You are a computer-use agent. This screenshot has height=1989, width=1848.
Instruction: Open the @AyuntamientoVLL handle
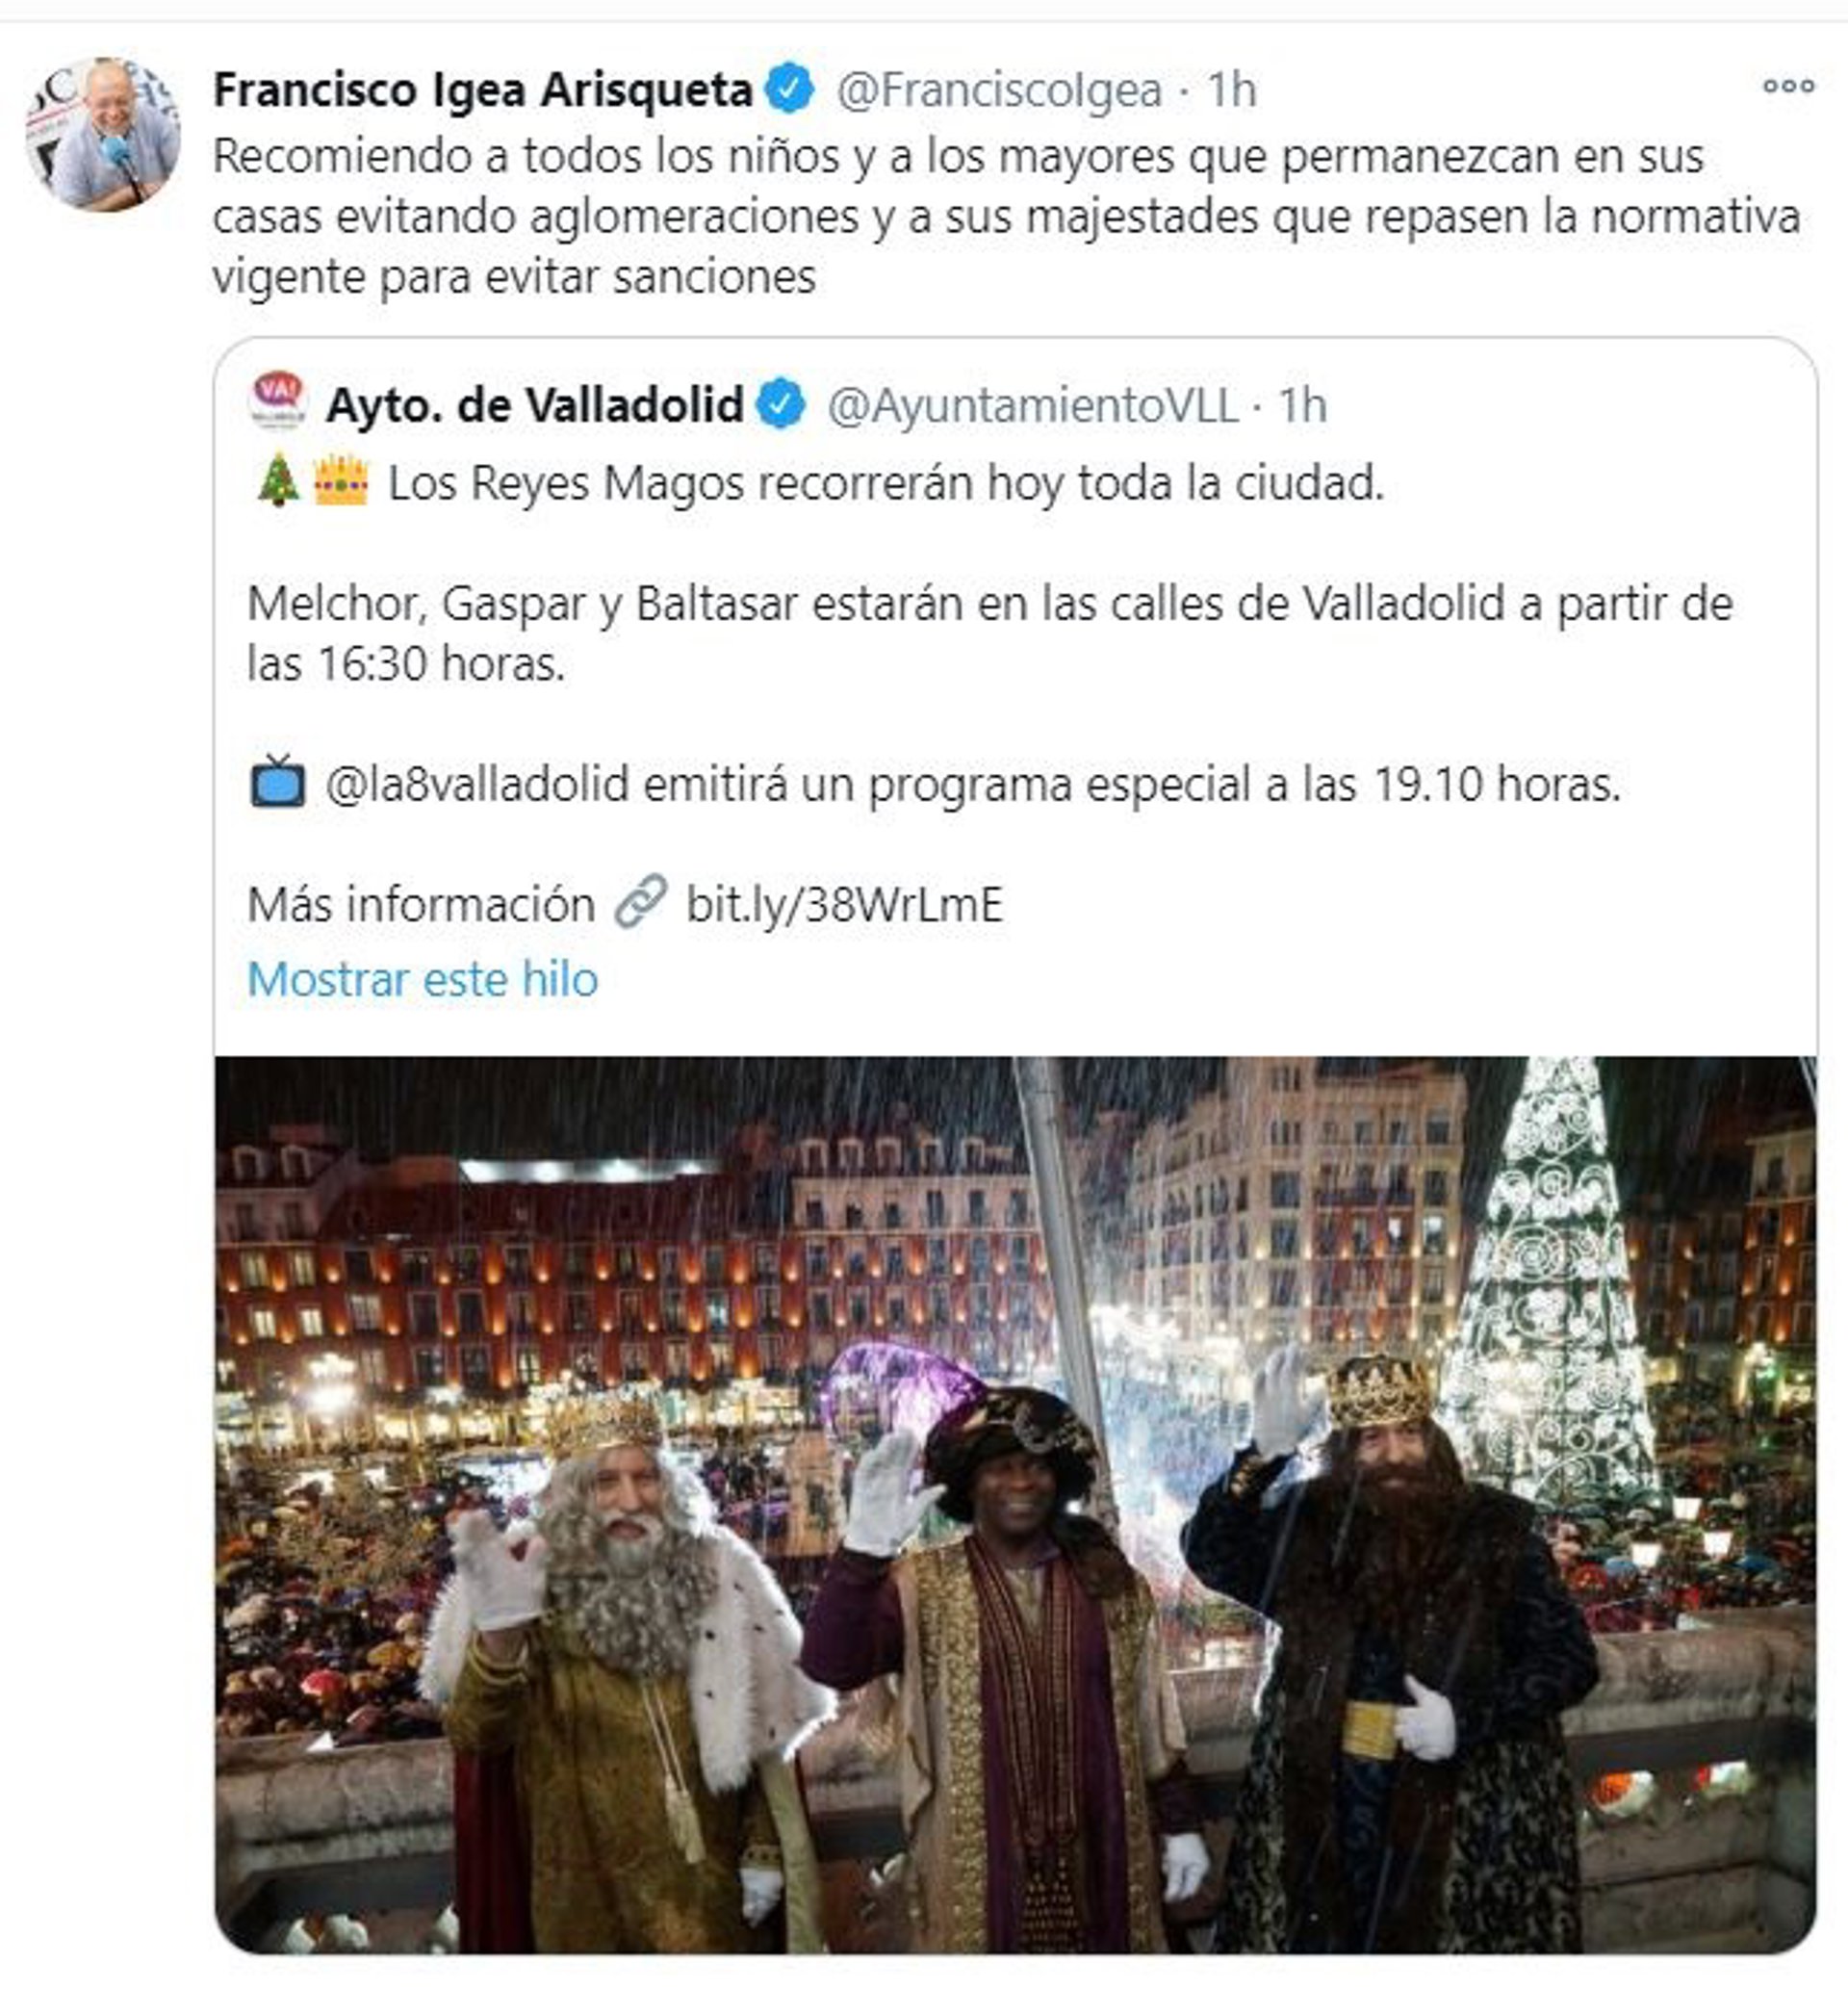point(1032,405)
